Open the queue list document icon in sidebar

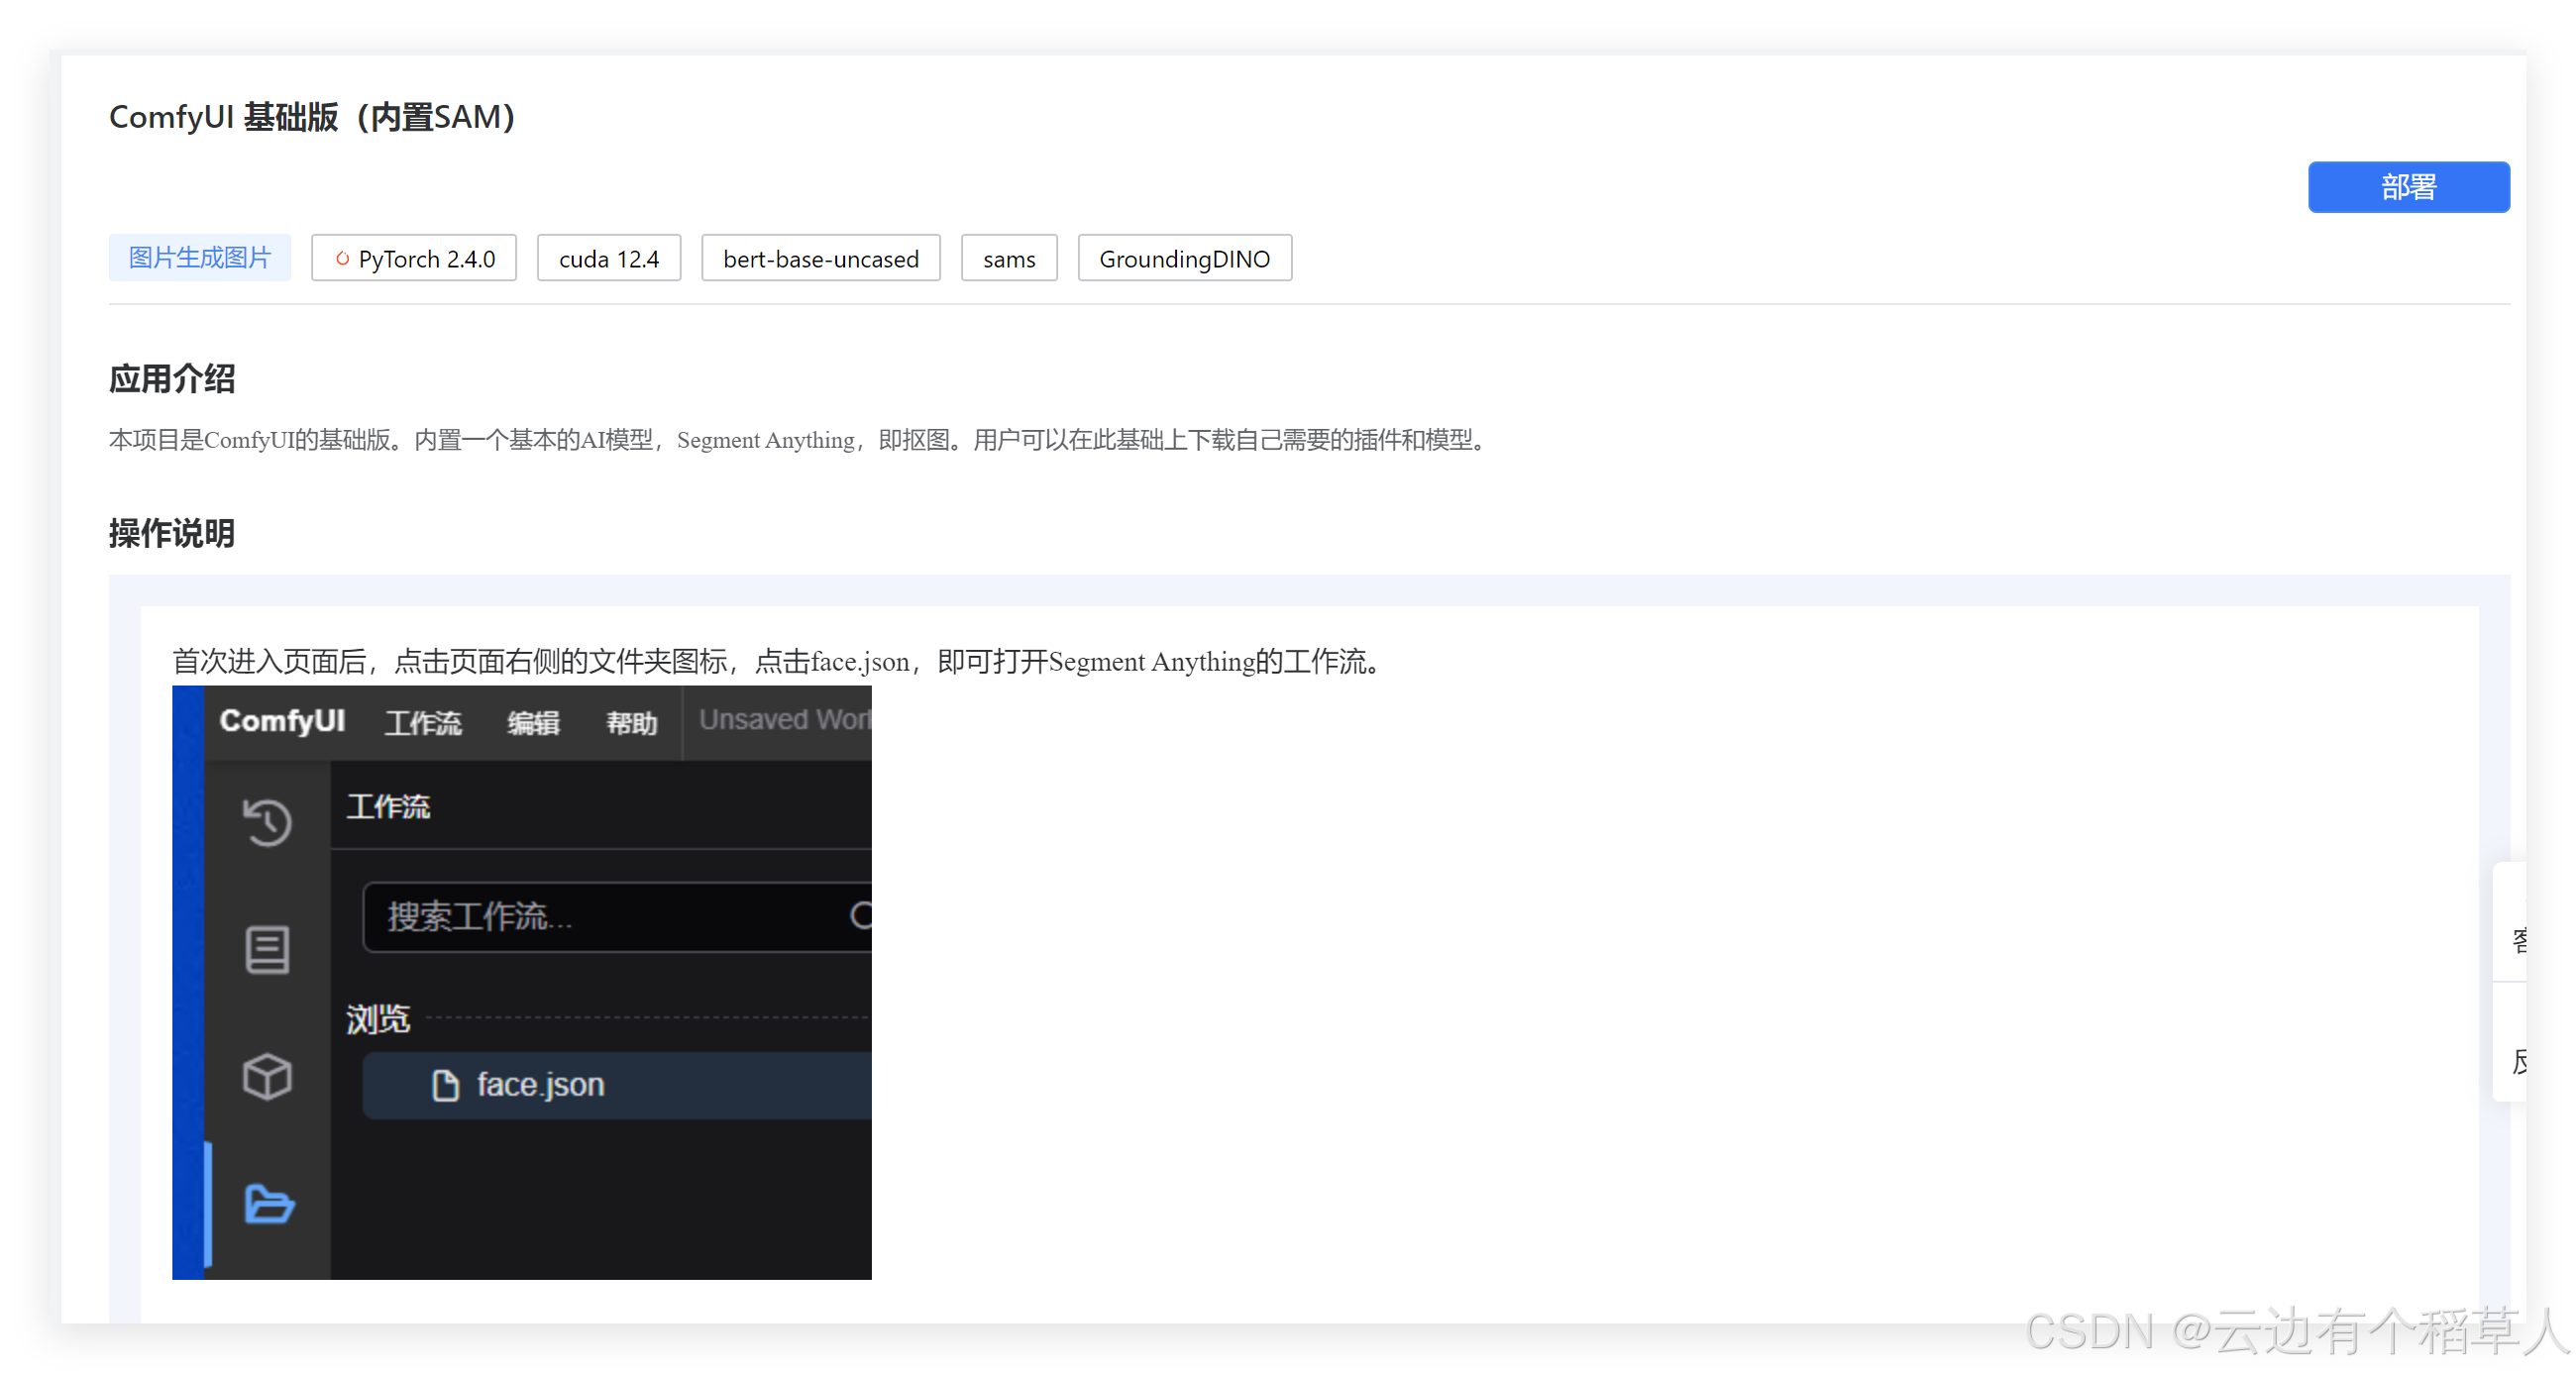click(x=267, y=949)
